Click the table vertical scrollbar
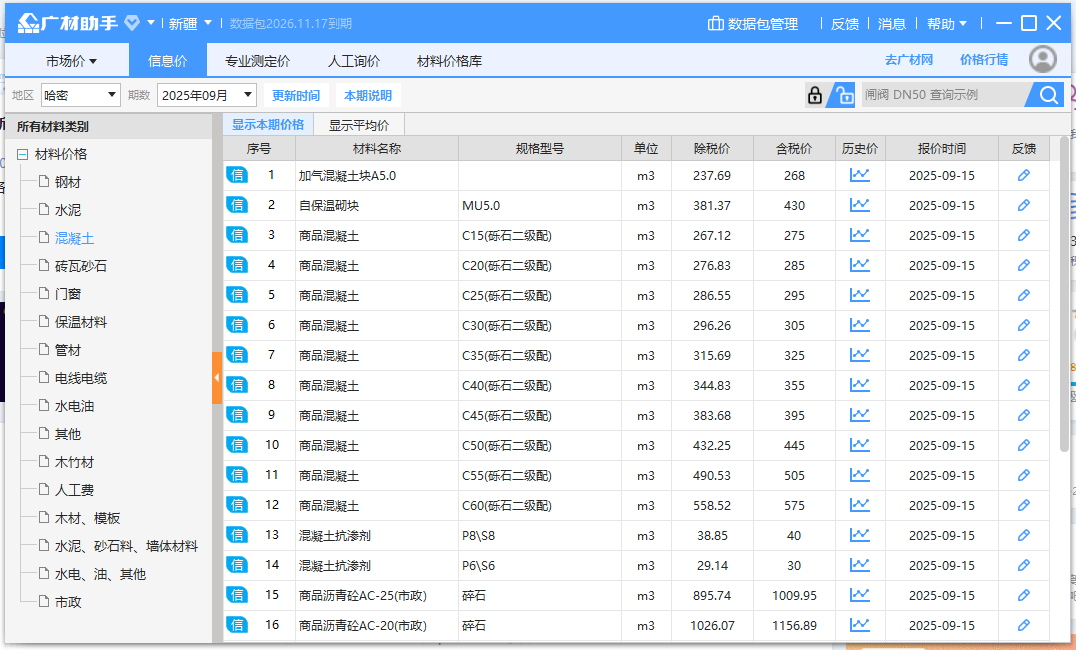 (x=1065, y=295)
